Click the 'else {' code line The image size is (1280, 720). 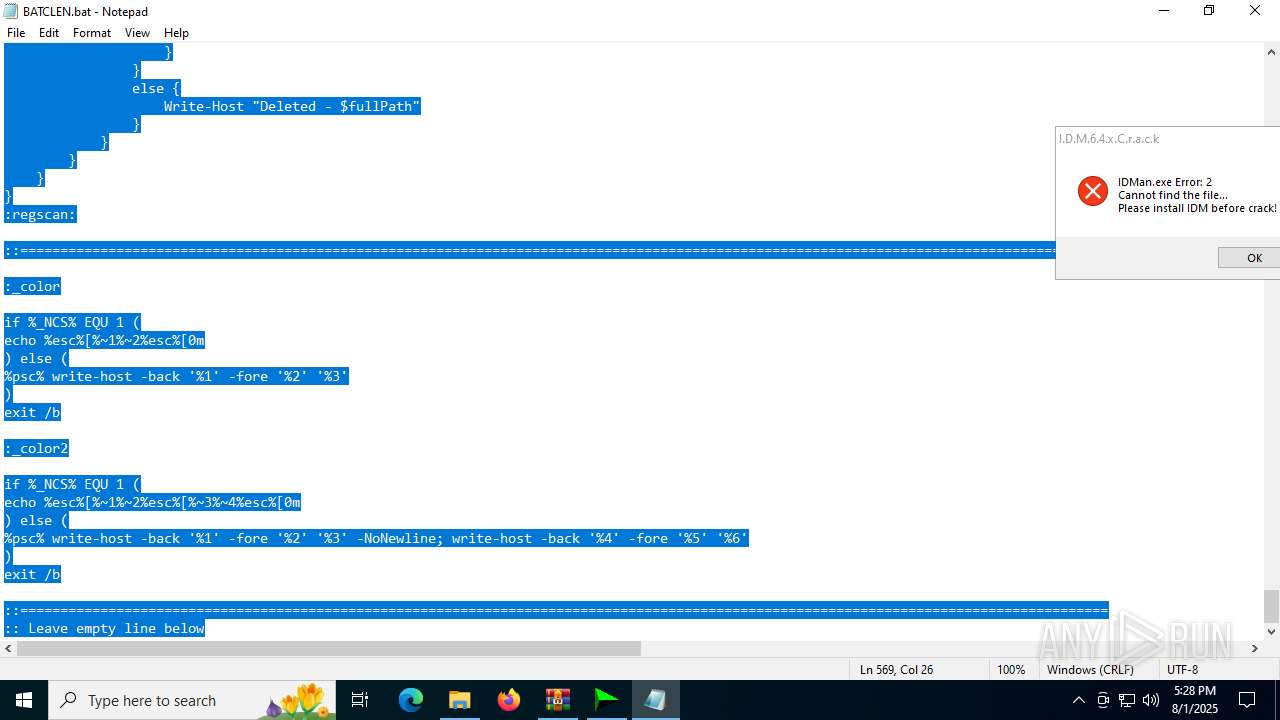coord(156,88)
